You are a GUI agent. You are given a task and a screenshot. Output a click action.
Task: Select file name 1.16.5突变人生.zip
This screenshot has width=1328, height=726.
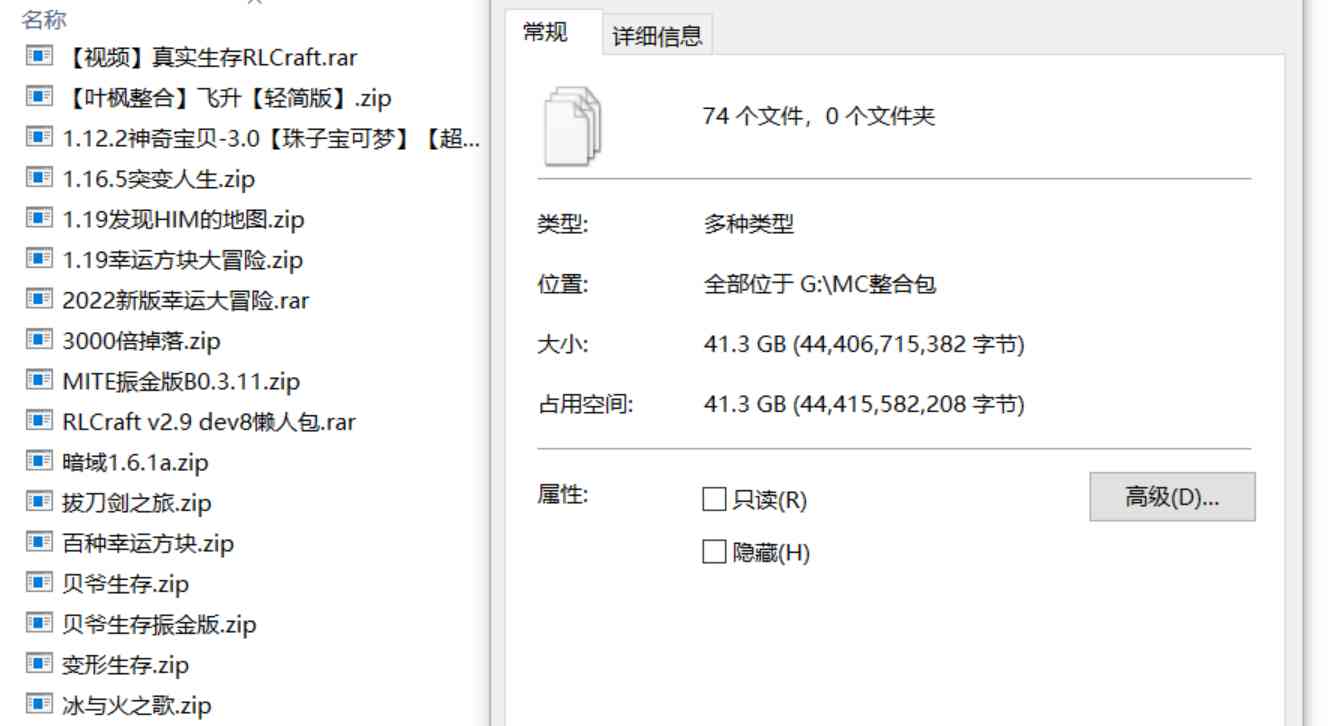pos(159,179)
